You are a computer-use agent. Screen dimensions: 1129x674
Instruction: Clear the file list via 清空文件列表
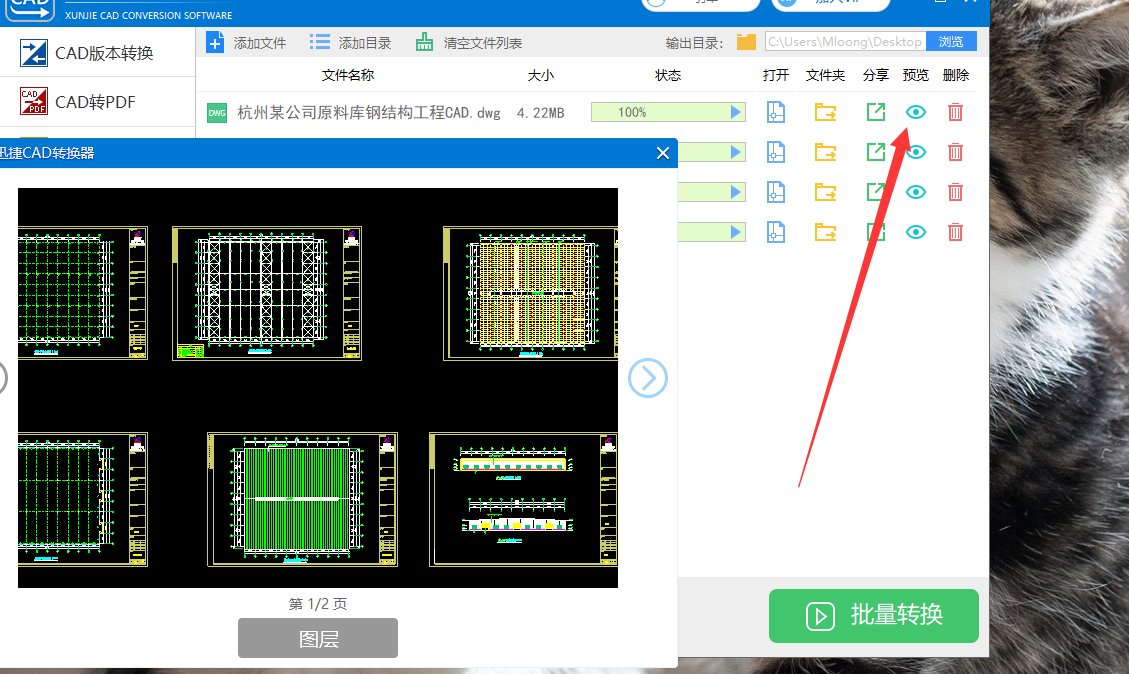pyautogui.click(x=424, y=42)
